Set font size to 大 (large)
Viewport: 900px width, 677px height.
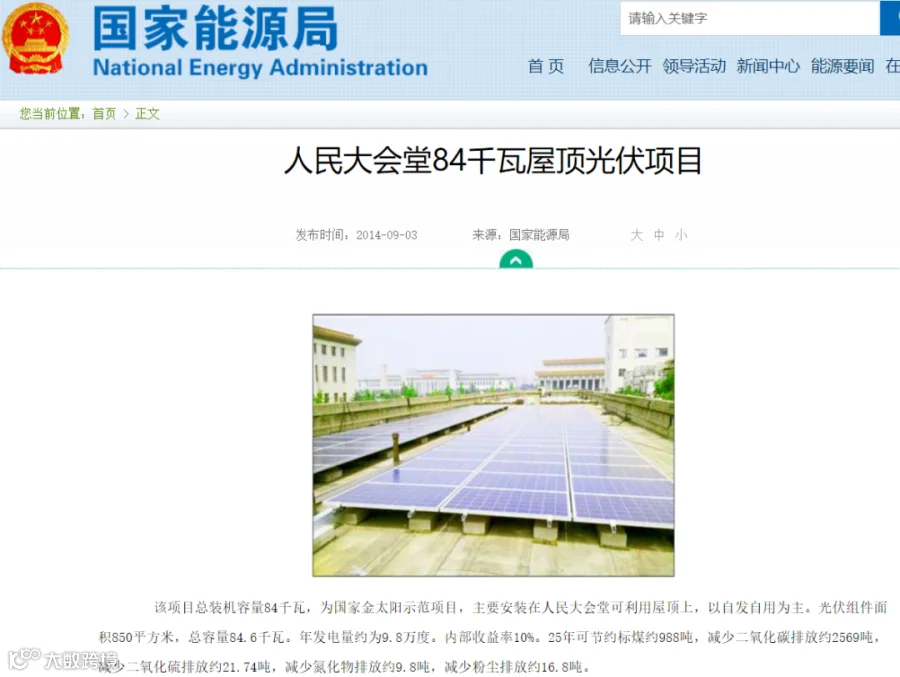[x=637, y=235]
